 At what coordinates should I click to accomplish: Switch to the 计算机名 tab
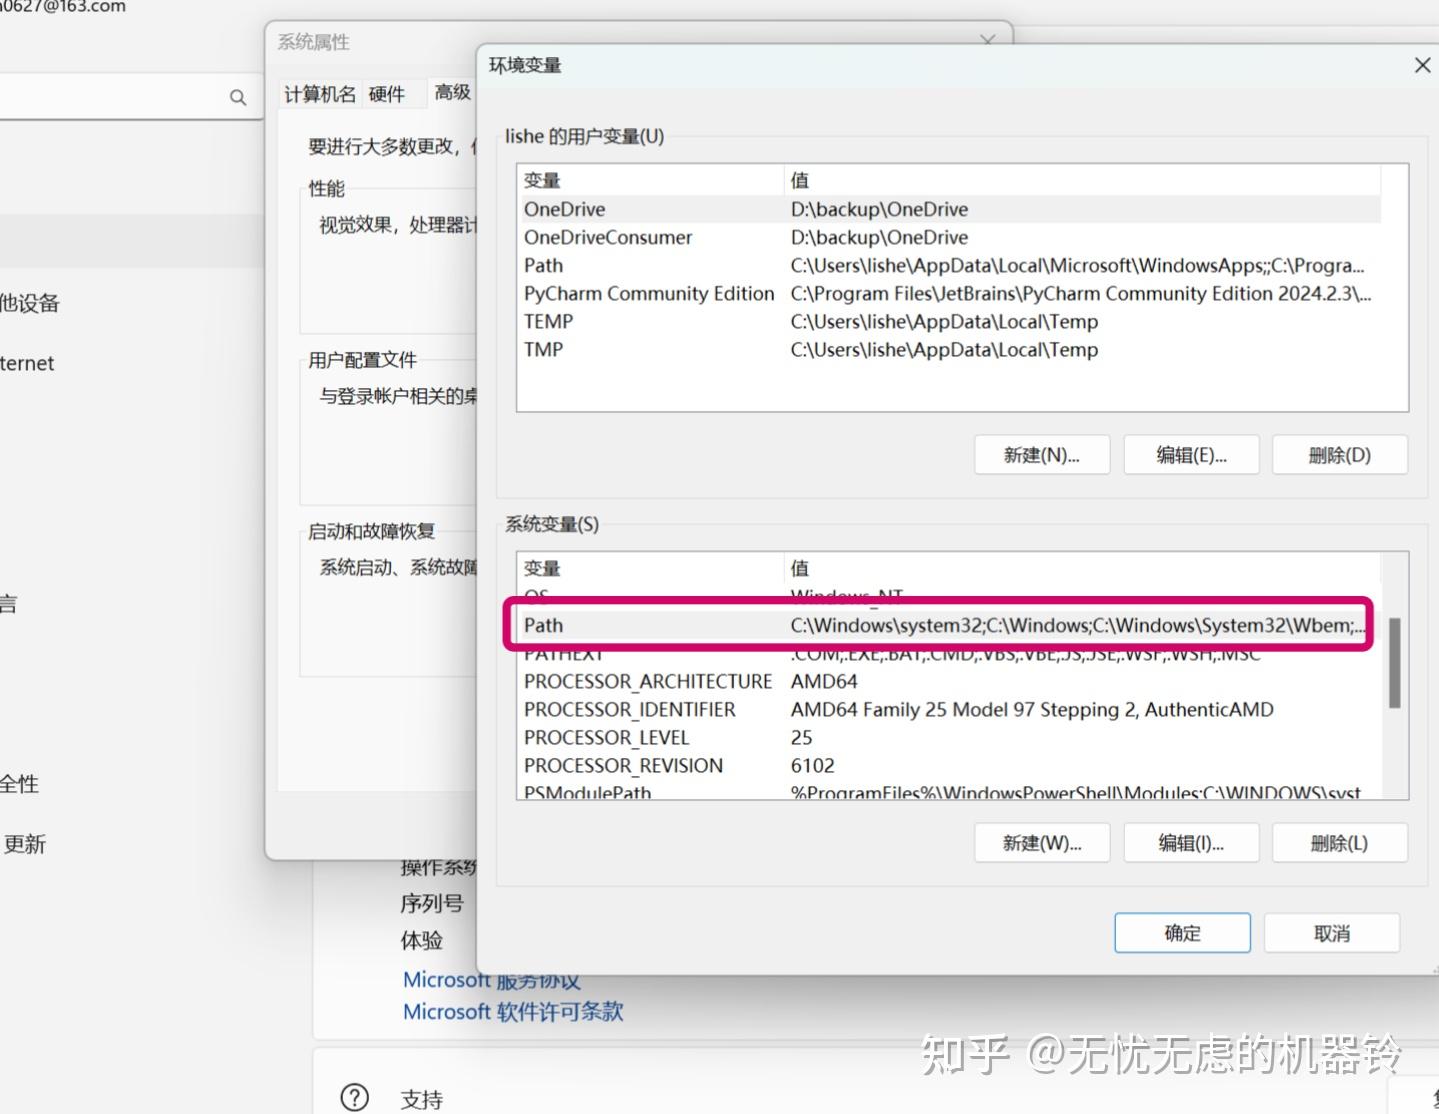[318, 93]
